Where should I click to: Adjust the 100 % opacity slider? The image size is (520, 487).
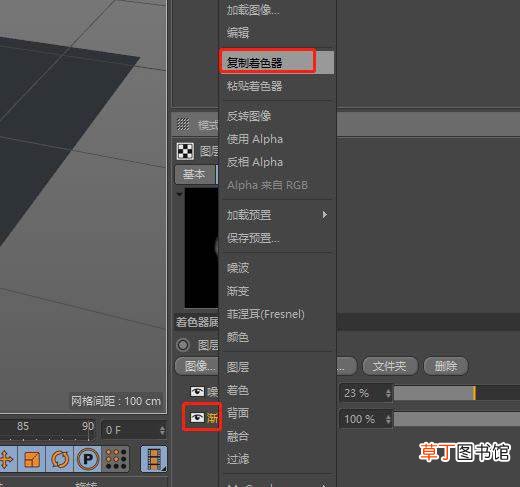click(x=457, y=419)
